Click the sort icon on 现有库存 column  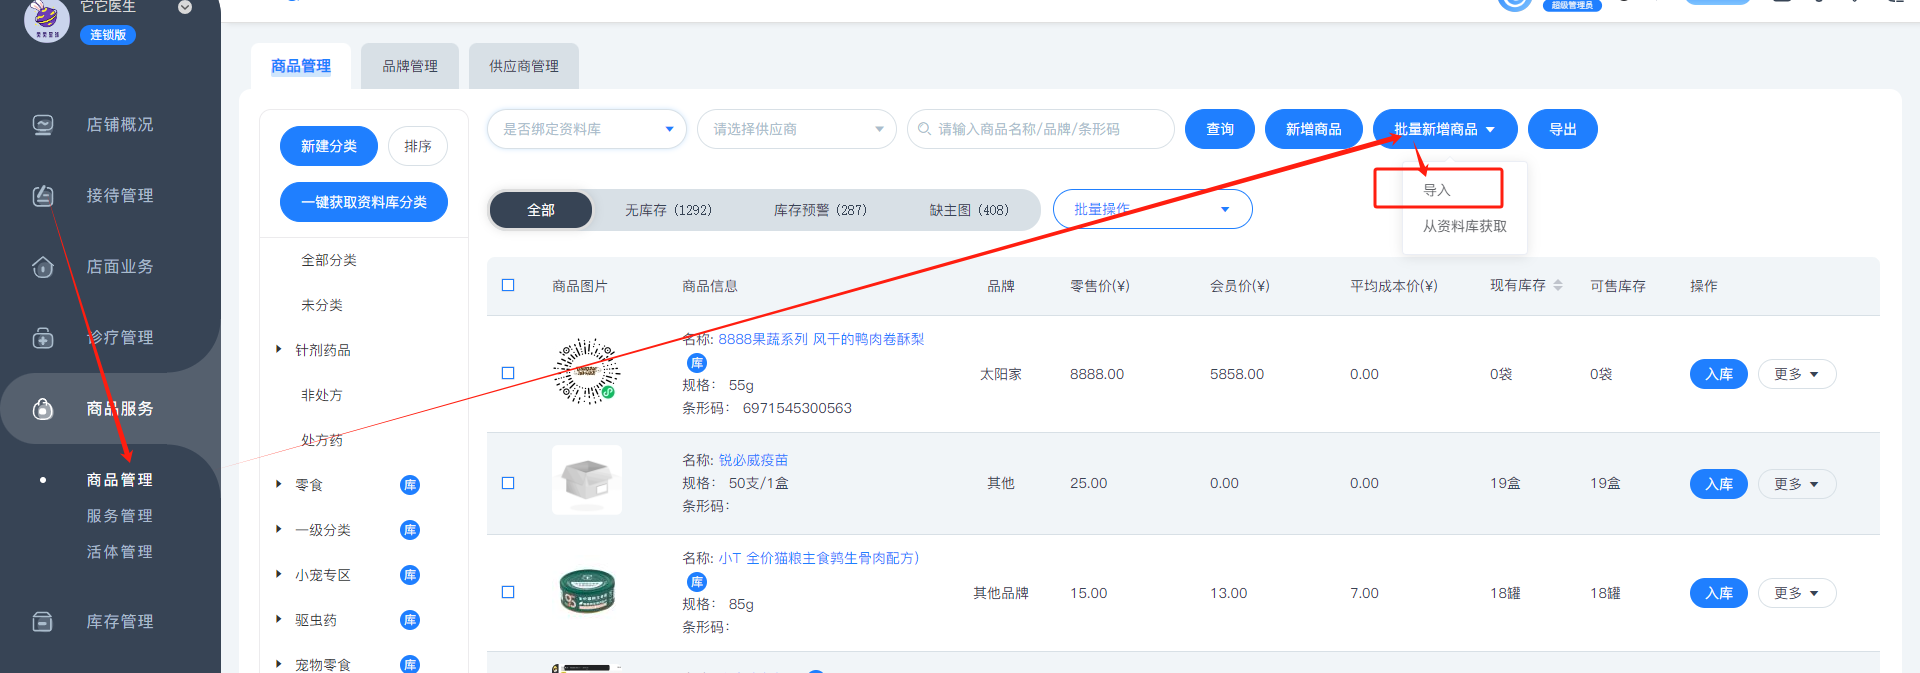[x=1558, y=286]
